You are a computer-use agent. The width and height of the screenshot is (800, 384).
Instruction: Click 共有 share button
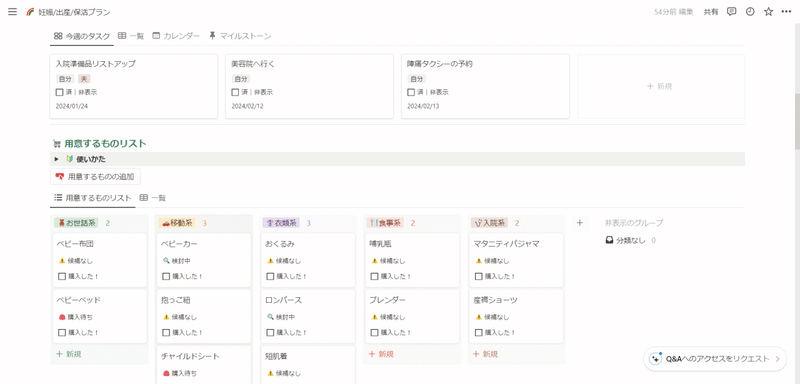(x=711, y=12)
